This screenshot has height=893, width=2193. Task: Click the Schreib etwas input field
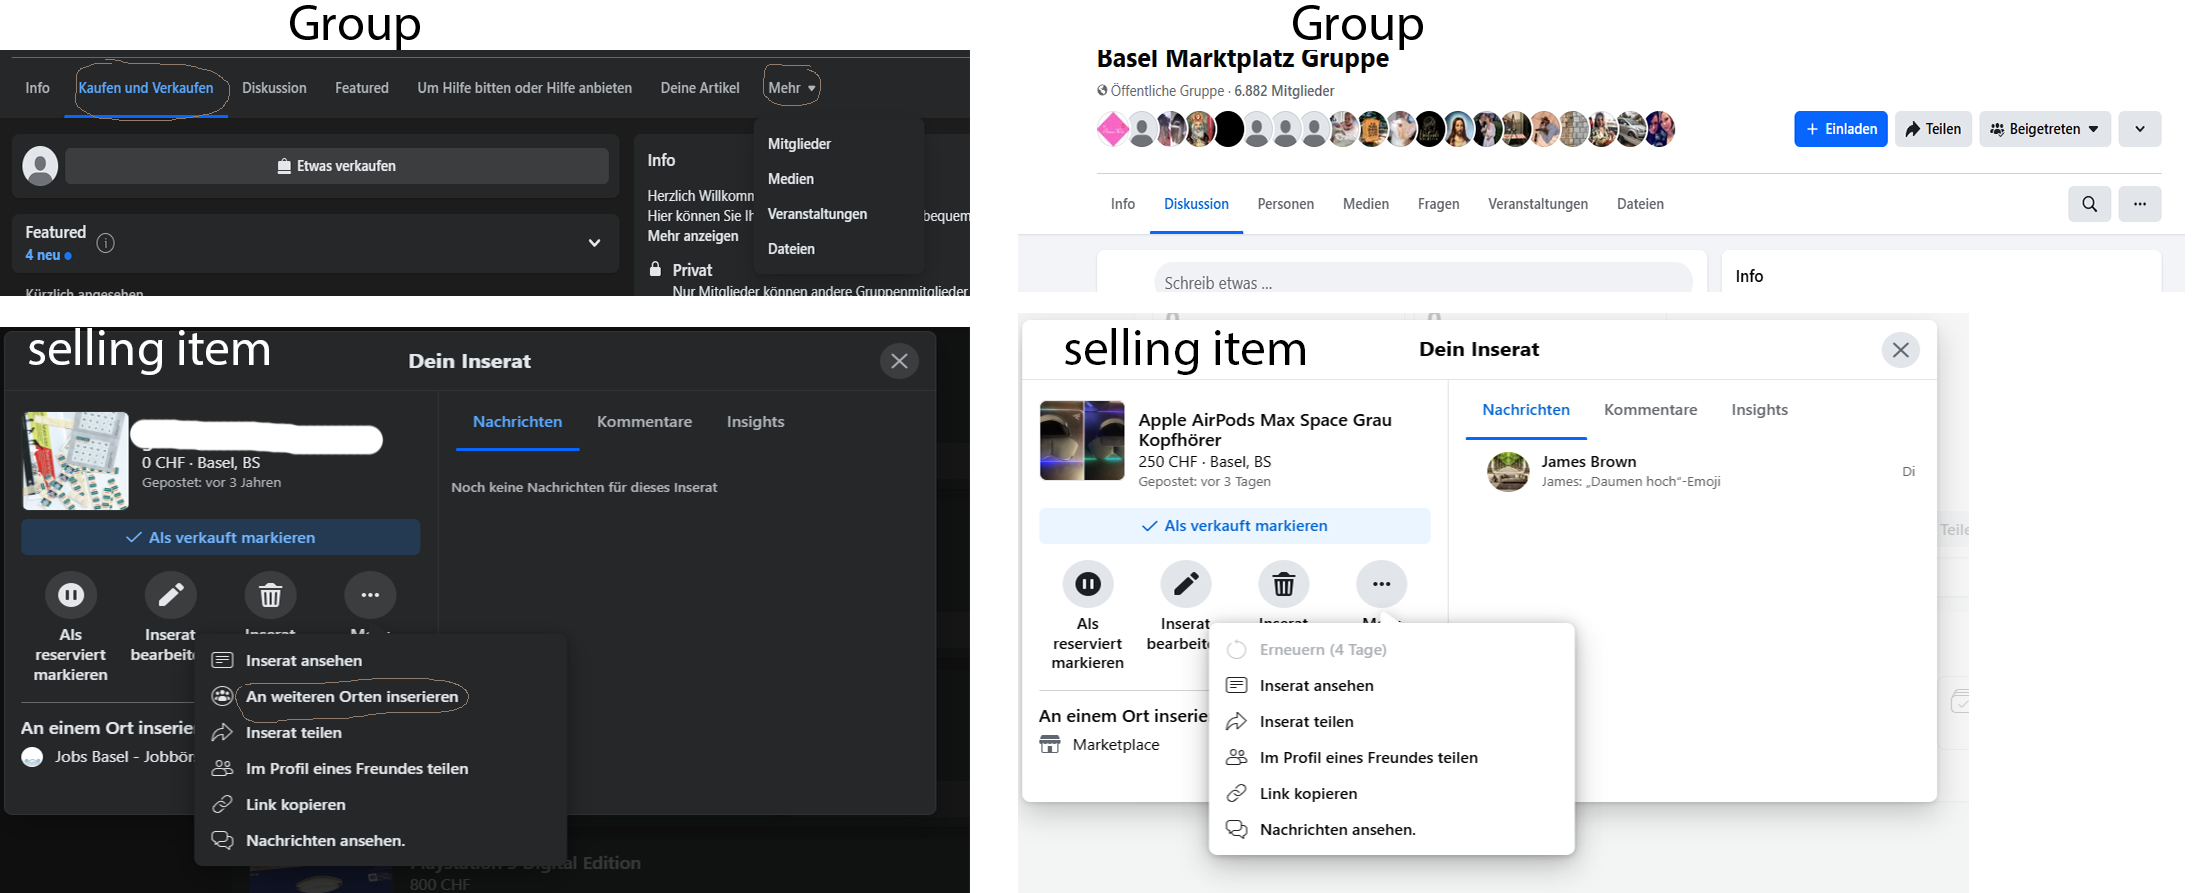(1422, 279)
